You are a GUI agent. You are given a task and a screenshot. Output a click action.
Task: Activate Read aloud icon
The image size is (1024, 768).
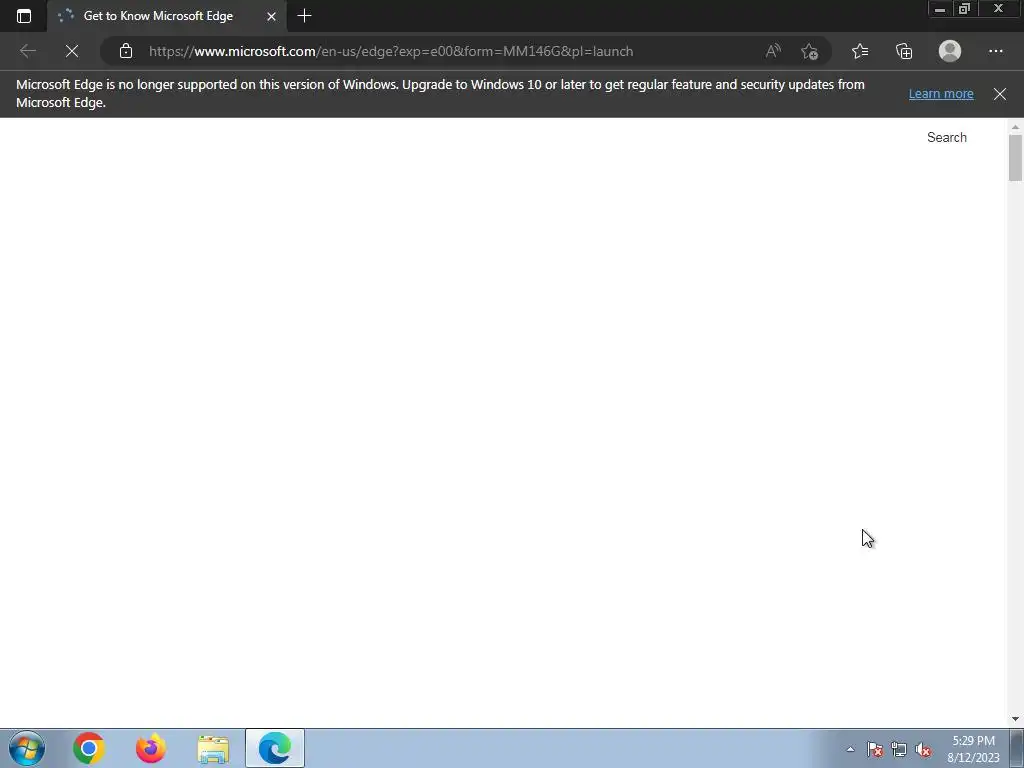773,51
